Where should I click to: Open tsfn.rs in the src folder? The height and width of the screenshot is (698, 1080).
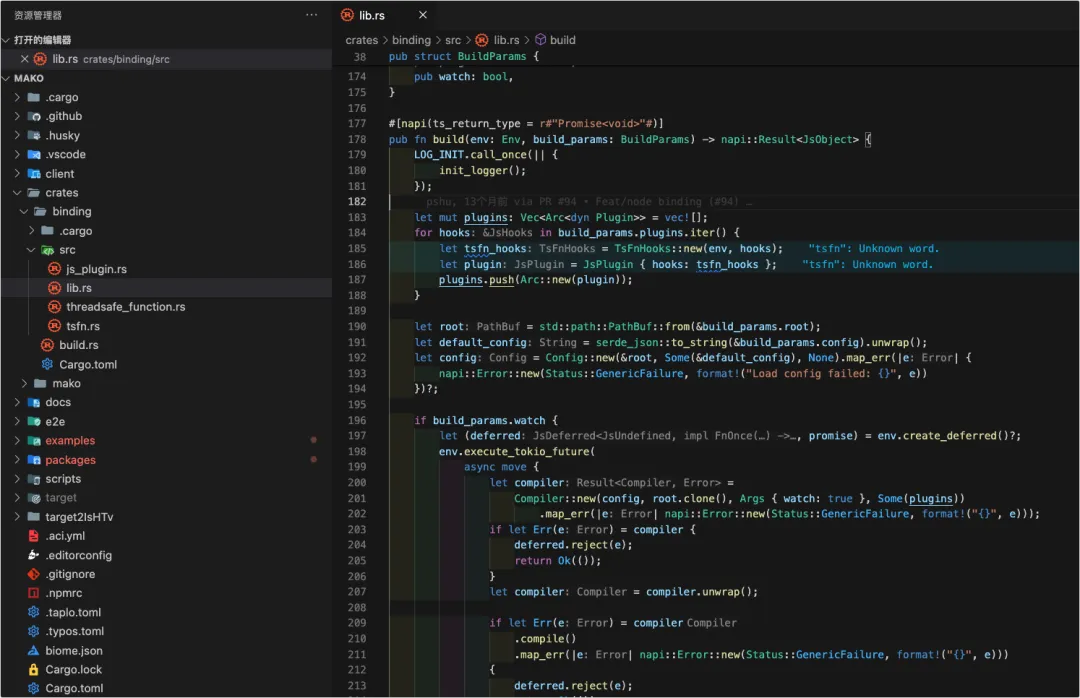click(83, 326)
